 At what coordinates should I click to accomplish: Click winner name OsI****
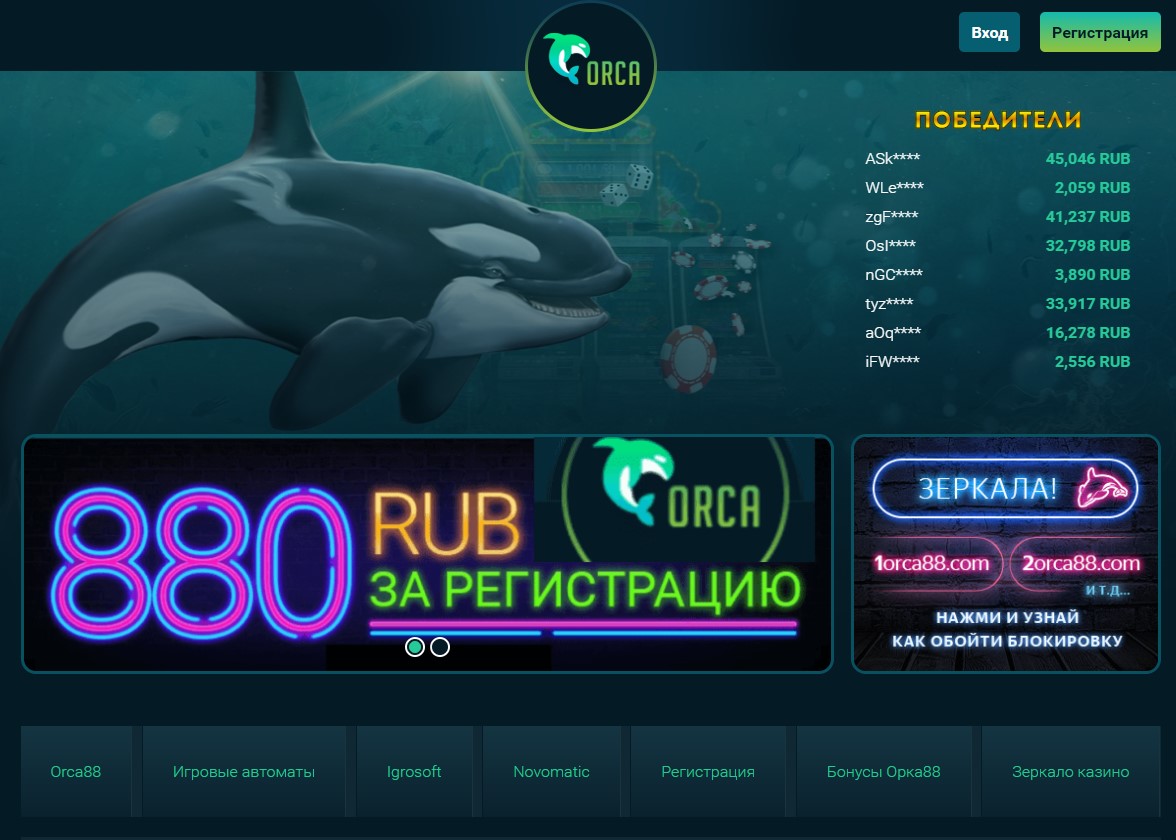(x=890, y=245)
